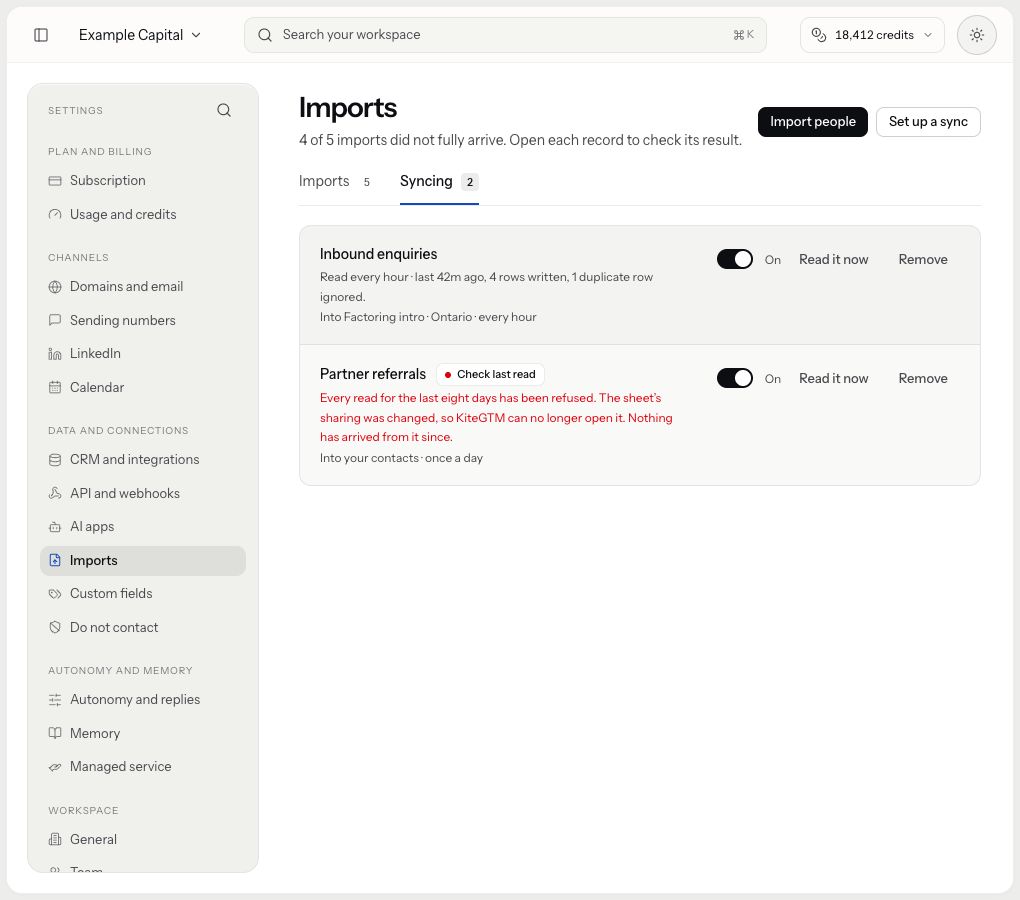Click the Inbound enquiries title
Screen dimensions: 1020x900
coord(379,254)
